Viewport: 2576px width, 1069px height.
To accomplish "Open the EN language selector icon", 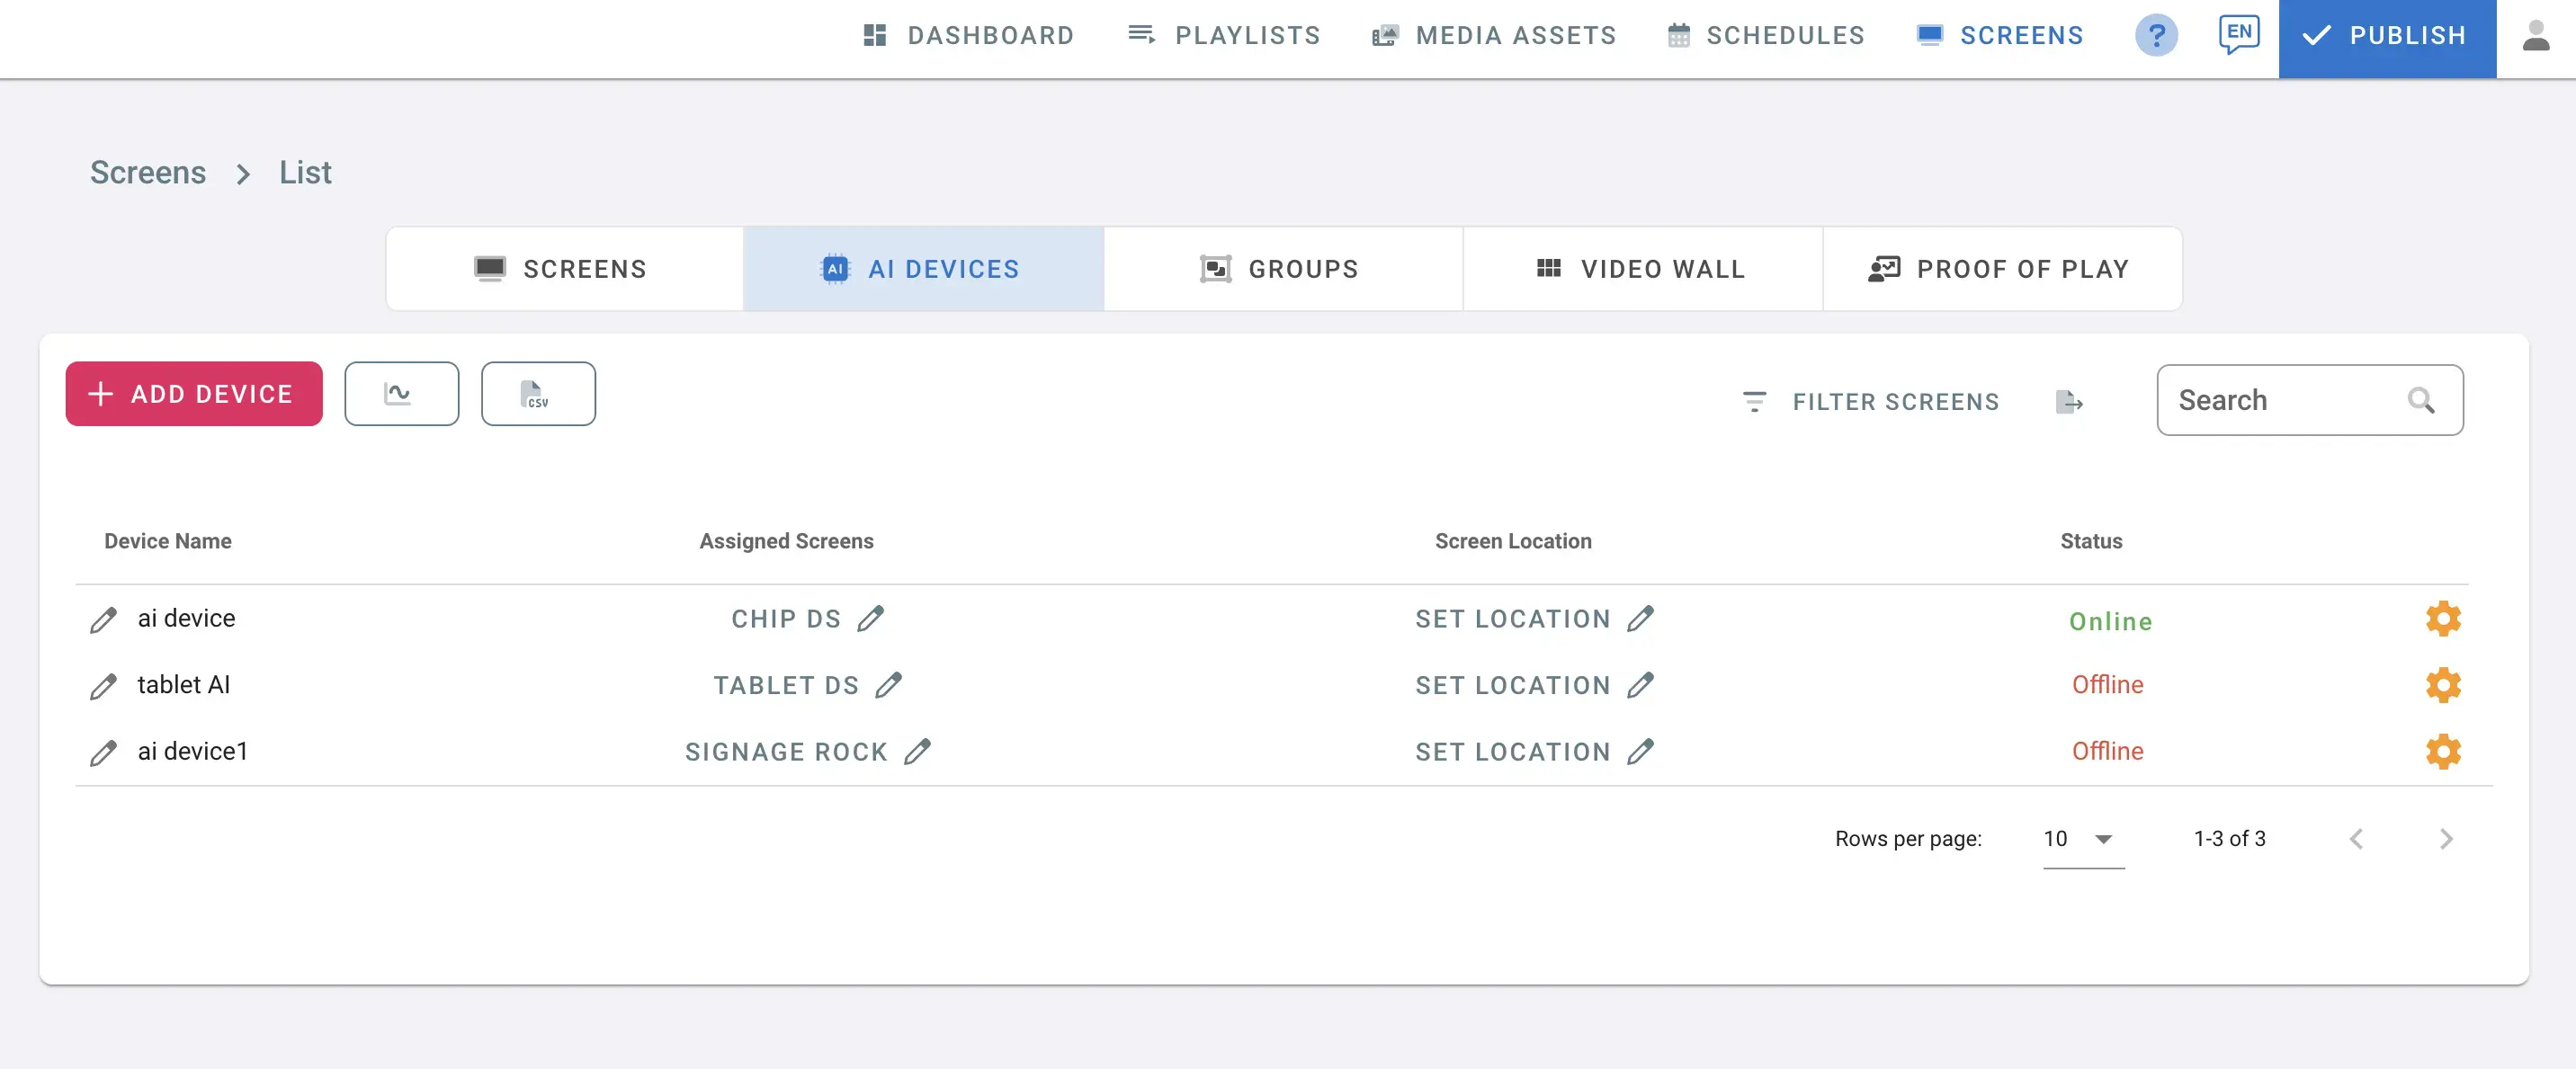I will coord(2238,34).
